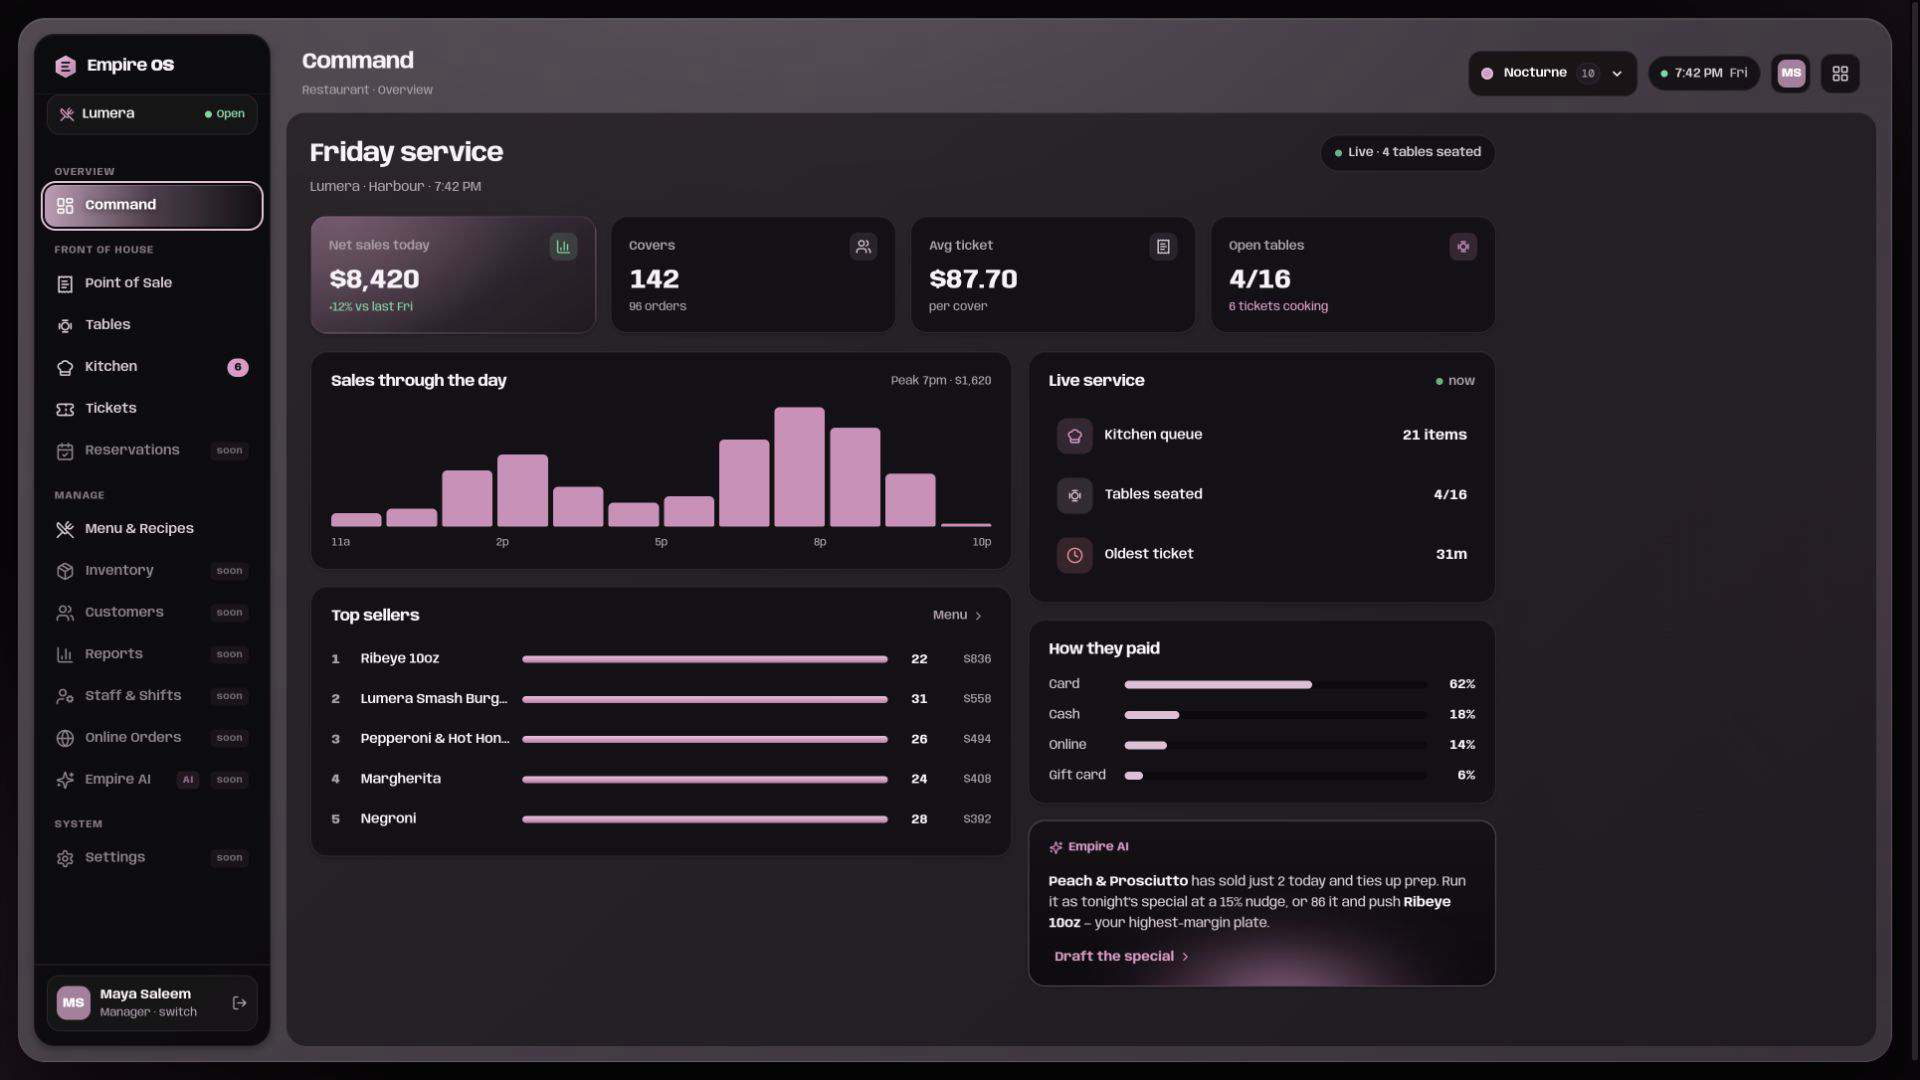Go to Tables in sidebar

[152, 325]
